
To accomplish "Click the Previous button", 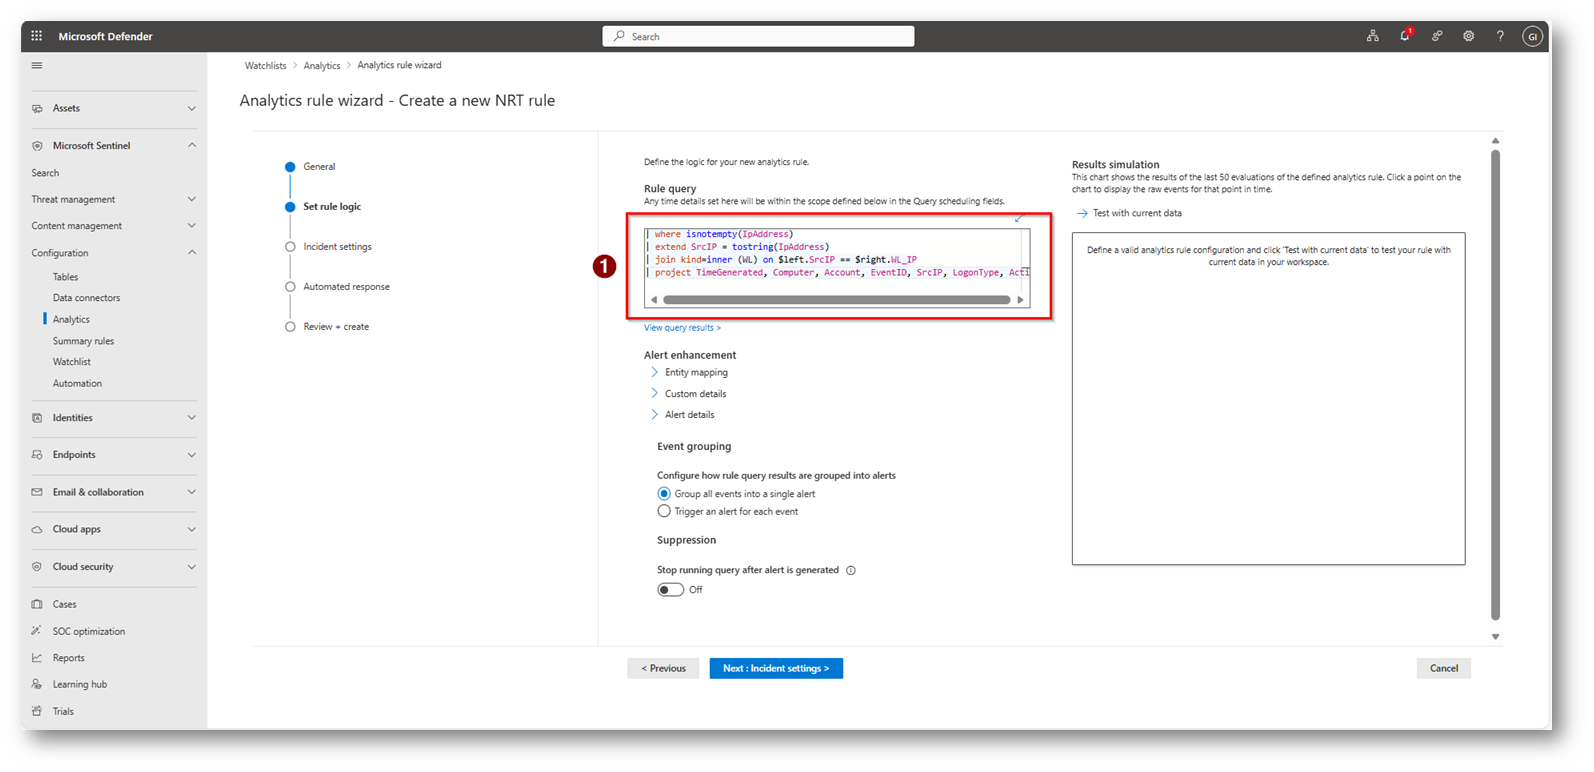I will point(663,668).
